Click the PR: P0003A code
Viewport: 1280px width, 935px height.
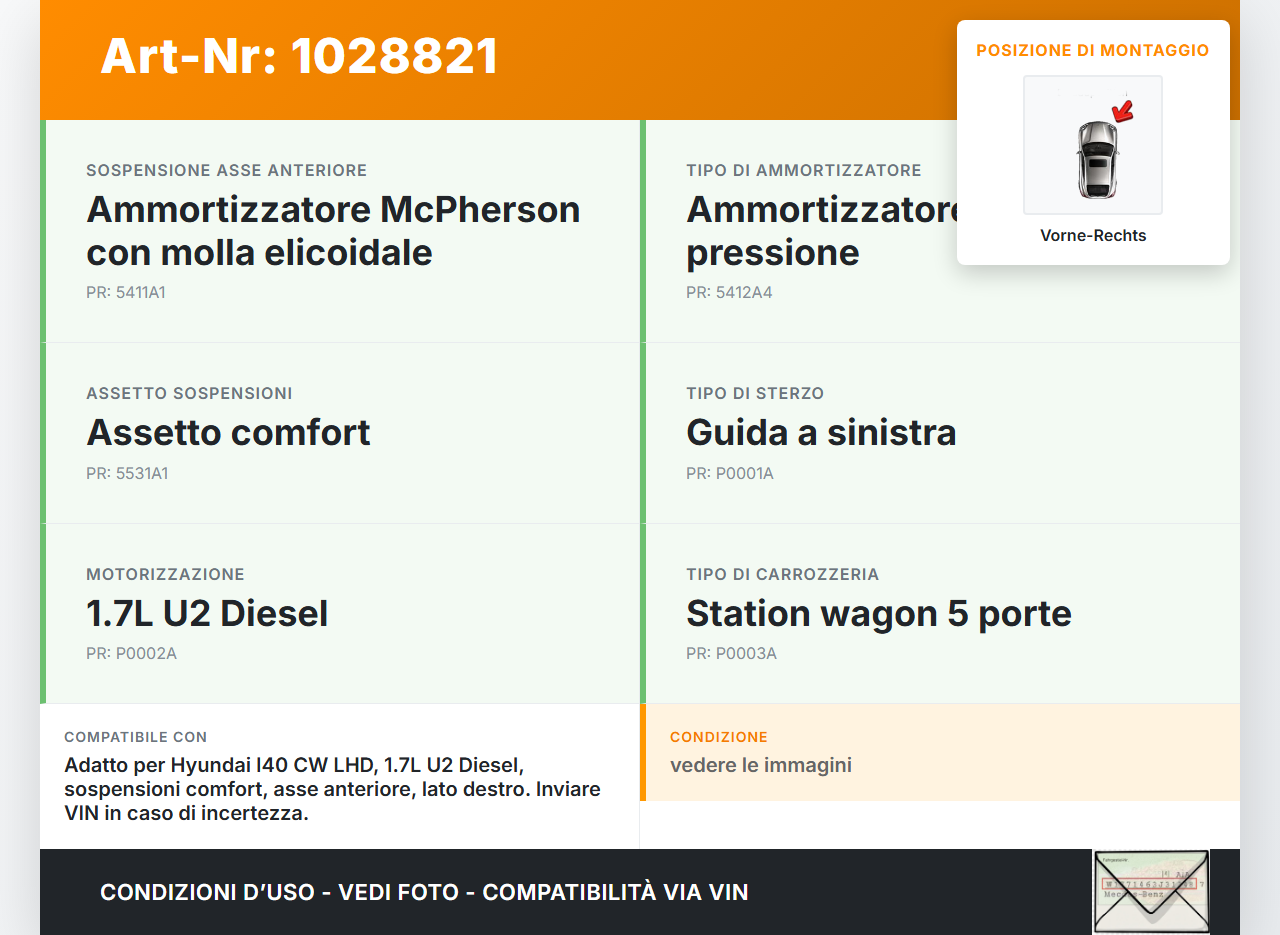coord(731,654)
